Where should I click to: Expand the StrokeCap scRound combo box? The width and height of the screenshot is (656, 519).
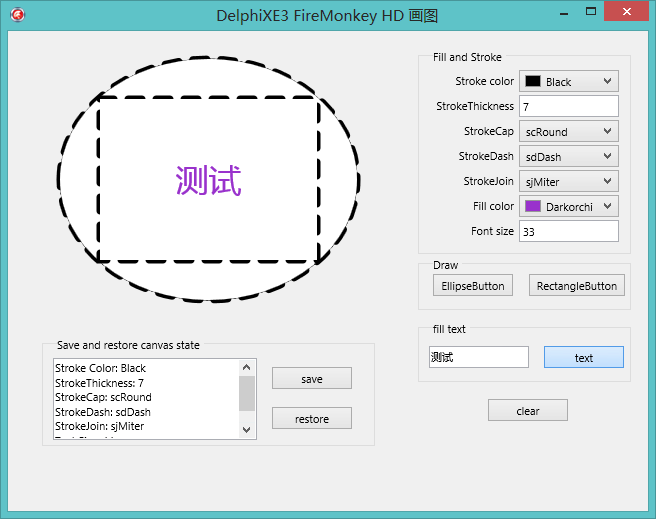tap(569, 131)
